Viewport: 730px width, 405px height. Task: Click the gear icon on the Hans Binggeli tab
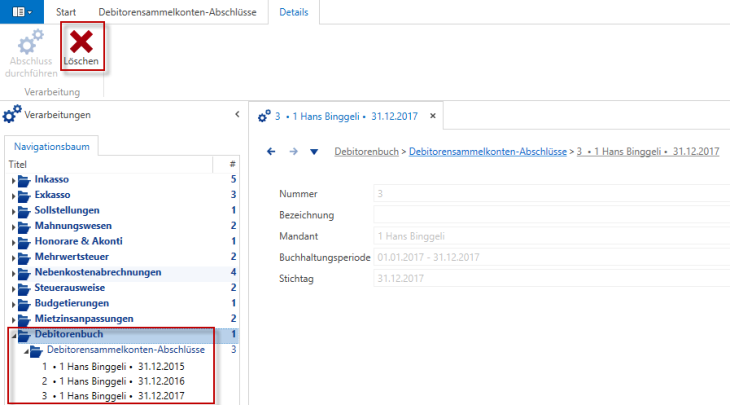coord(264,116)
